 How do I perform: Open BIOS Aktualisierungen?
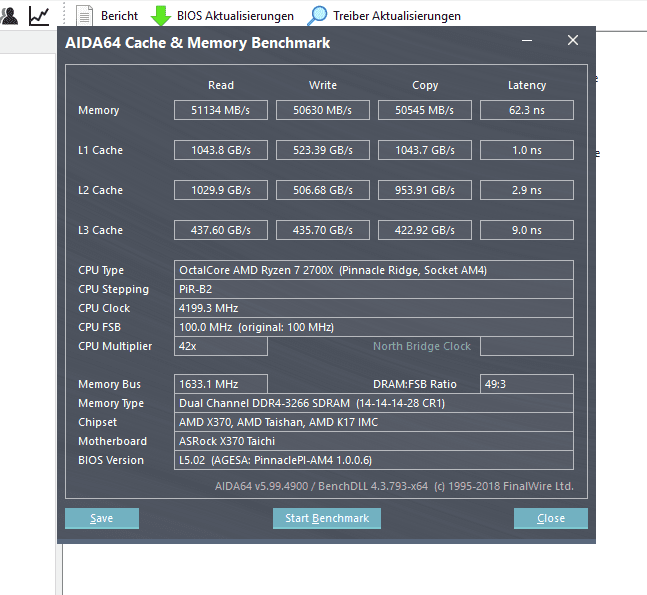tap(235, 16)
